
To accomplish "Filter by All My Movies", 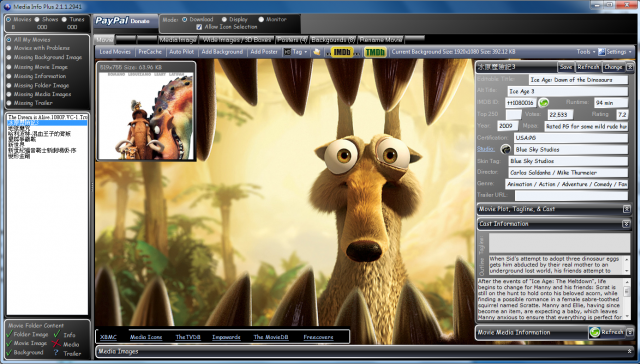I will pos(9,40).
